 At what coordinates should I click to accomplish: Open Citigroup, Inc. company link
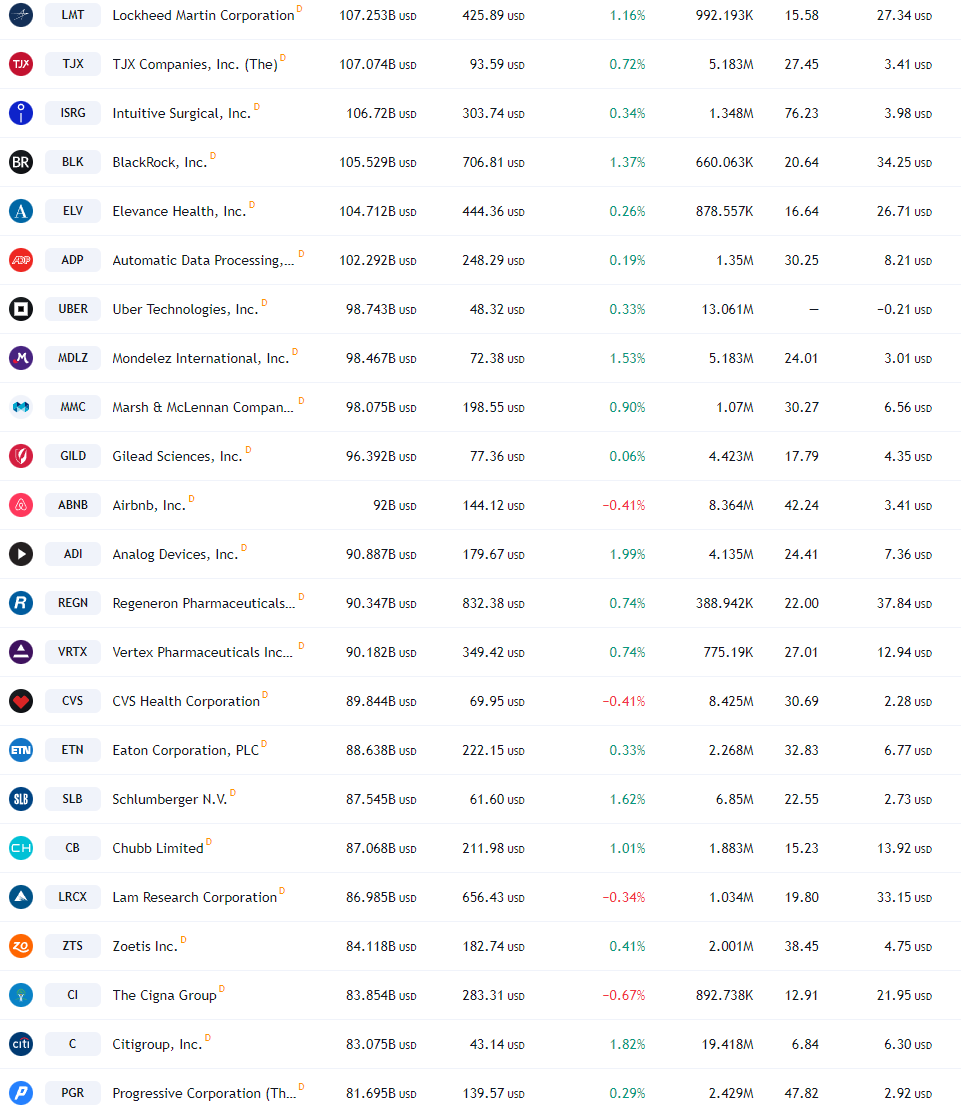[158, 1044]
